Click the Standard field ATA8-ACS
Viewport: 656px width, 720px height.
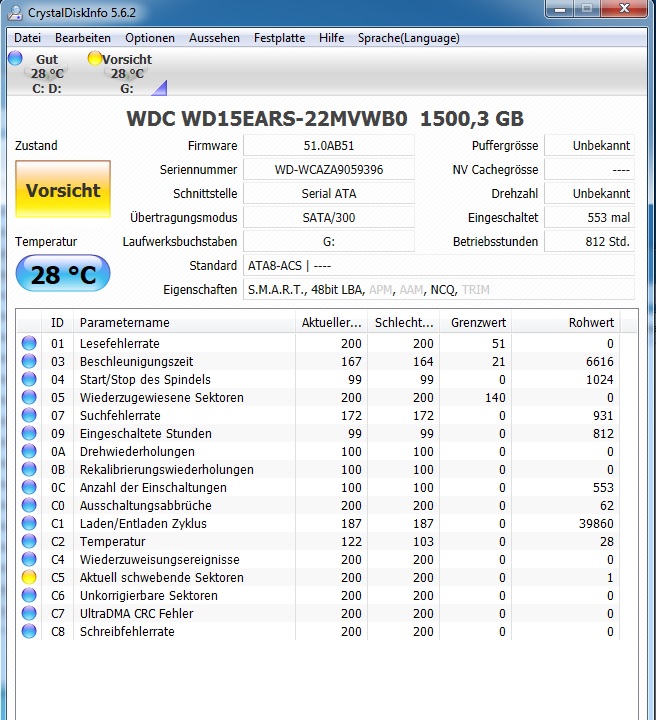[x=439, y=265]
